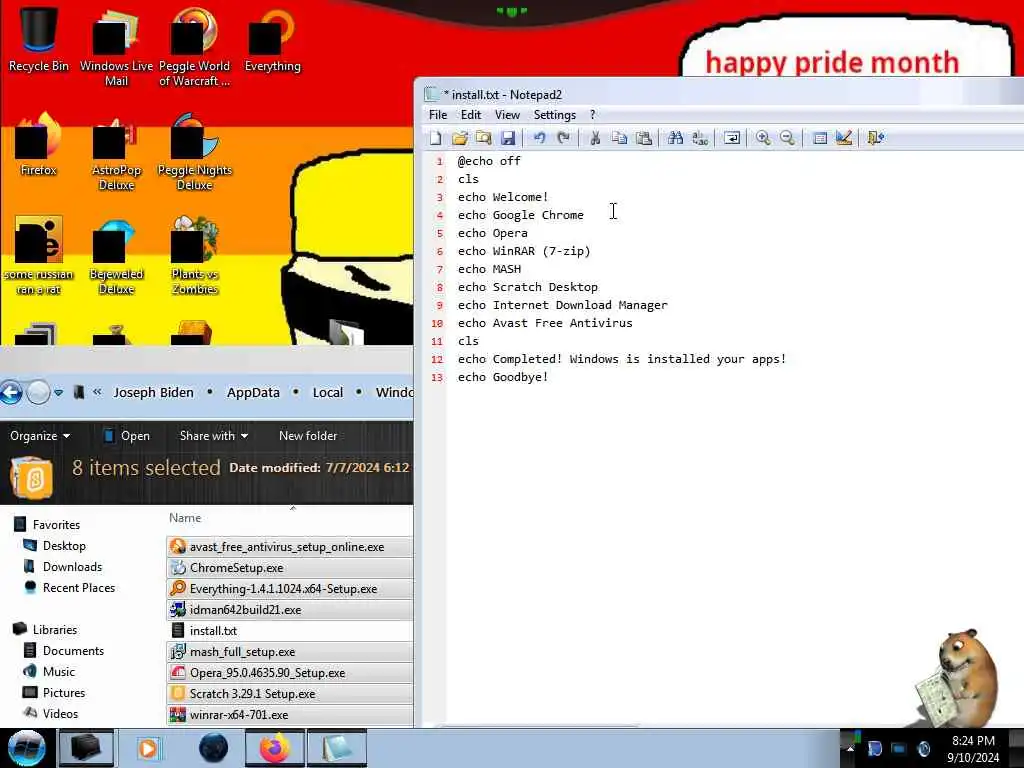Open Pictures library in the navigation pane
Screen dimensions: 1024x768
[64, 692]
